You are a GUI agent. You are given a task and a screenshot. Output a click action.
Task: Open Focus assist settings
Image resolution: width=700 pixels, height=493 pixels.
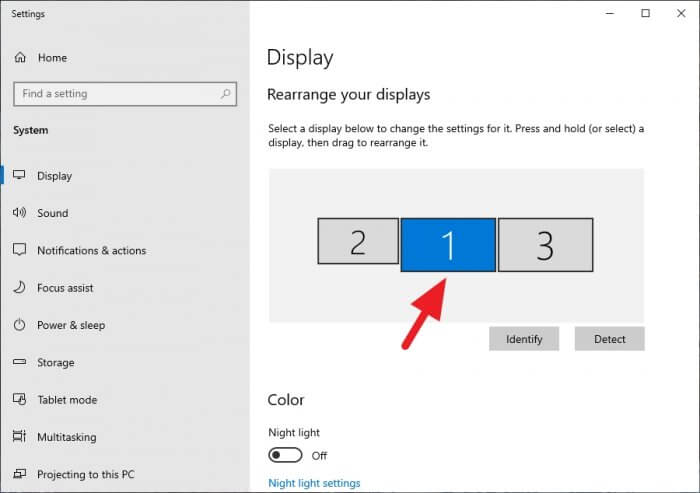tap(125, 288)
